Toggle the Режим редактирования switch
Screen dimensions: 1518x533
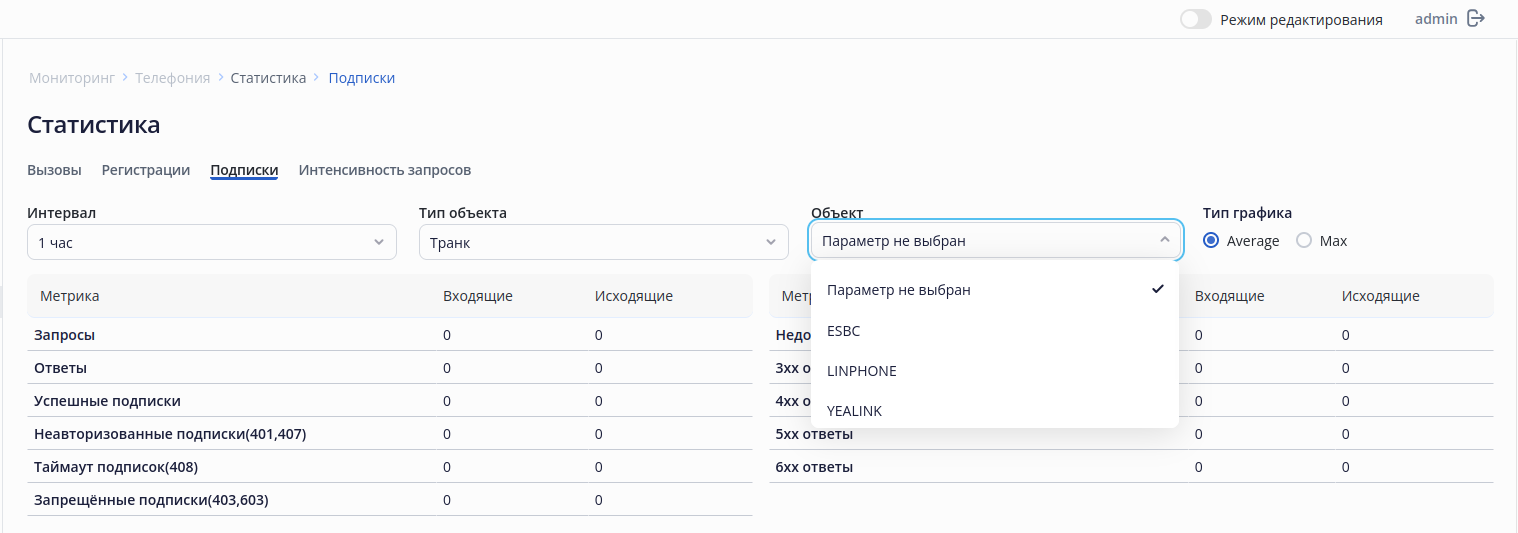click(x=1196, y=19)
